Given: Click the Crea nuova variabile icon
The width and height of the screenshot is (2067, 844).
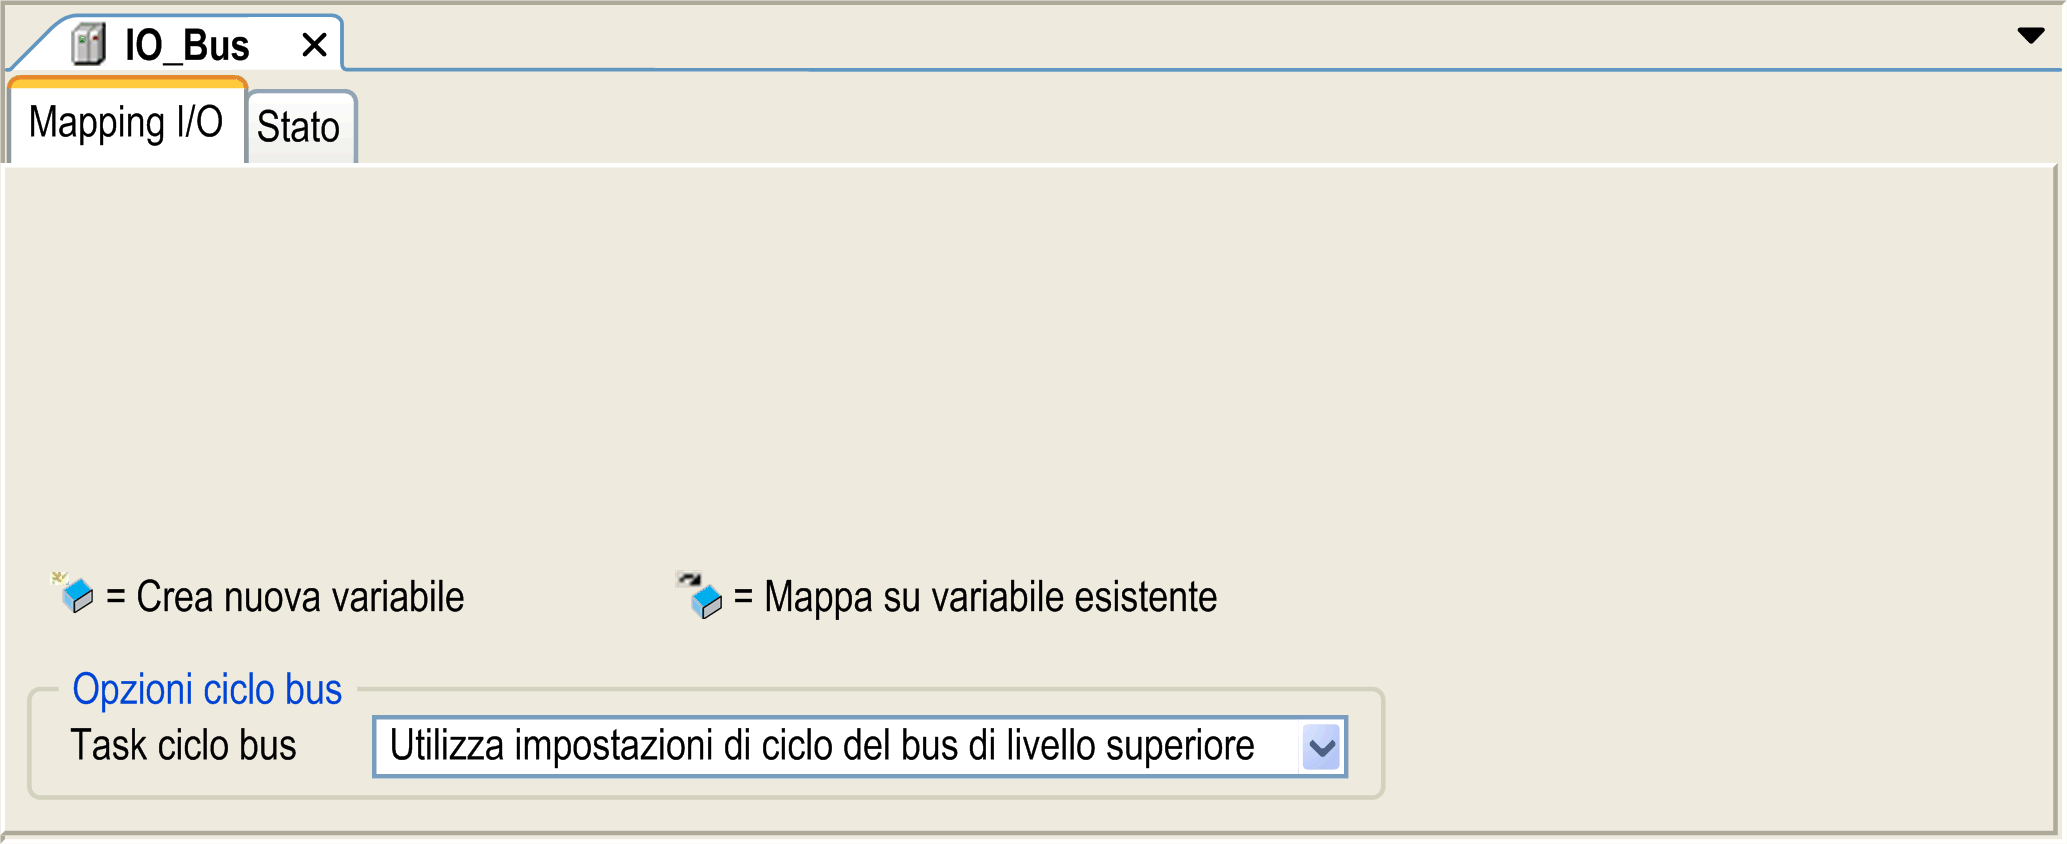Looking at the screenshot, I should 74,594.
